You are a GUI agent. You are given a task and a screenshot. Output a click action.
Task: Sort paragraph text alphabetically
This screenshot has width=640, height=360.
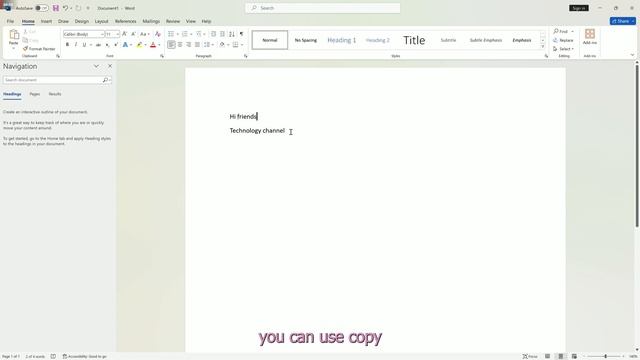click(x=232, y=34)
